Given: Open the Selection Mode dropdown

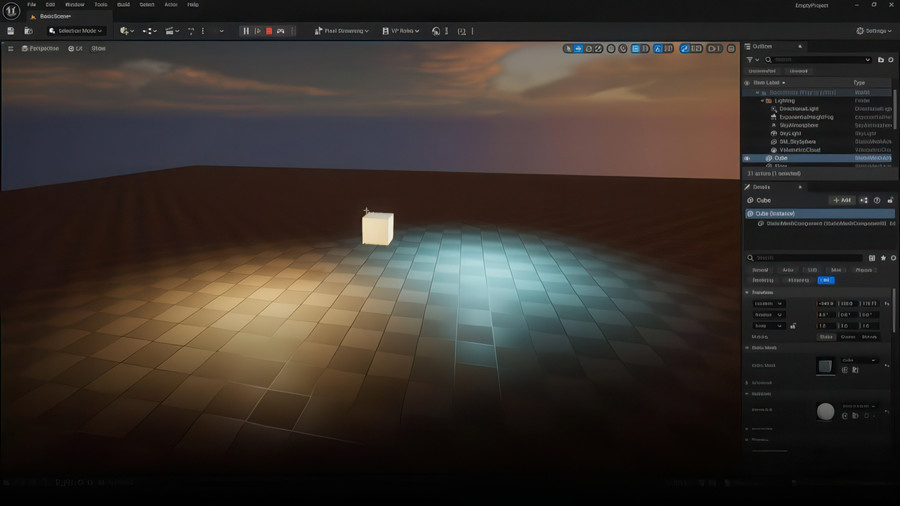Looking at the screenshot, I should [75, 31].
